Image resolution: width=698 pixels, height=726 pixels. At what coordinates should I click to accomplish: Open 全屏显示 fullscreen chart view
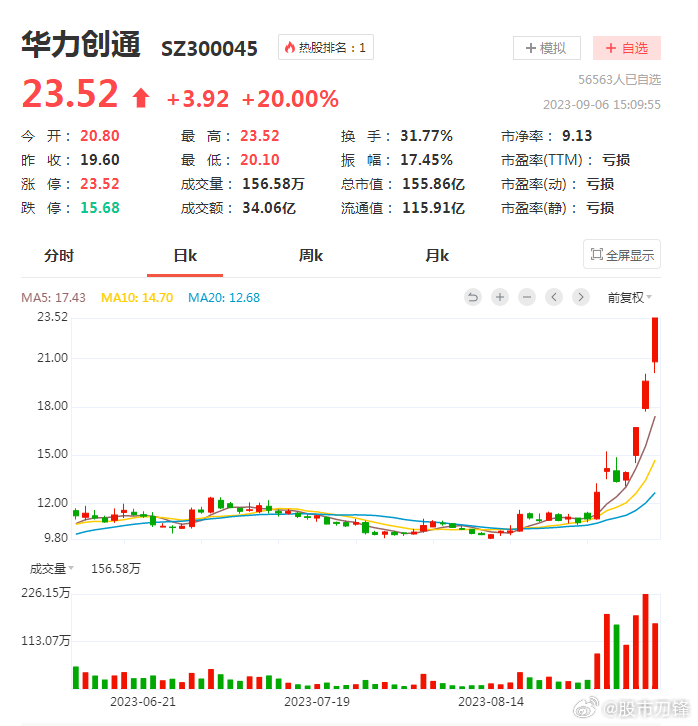coord(622,254)
